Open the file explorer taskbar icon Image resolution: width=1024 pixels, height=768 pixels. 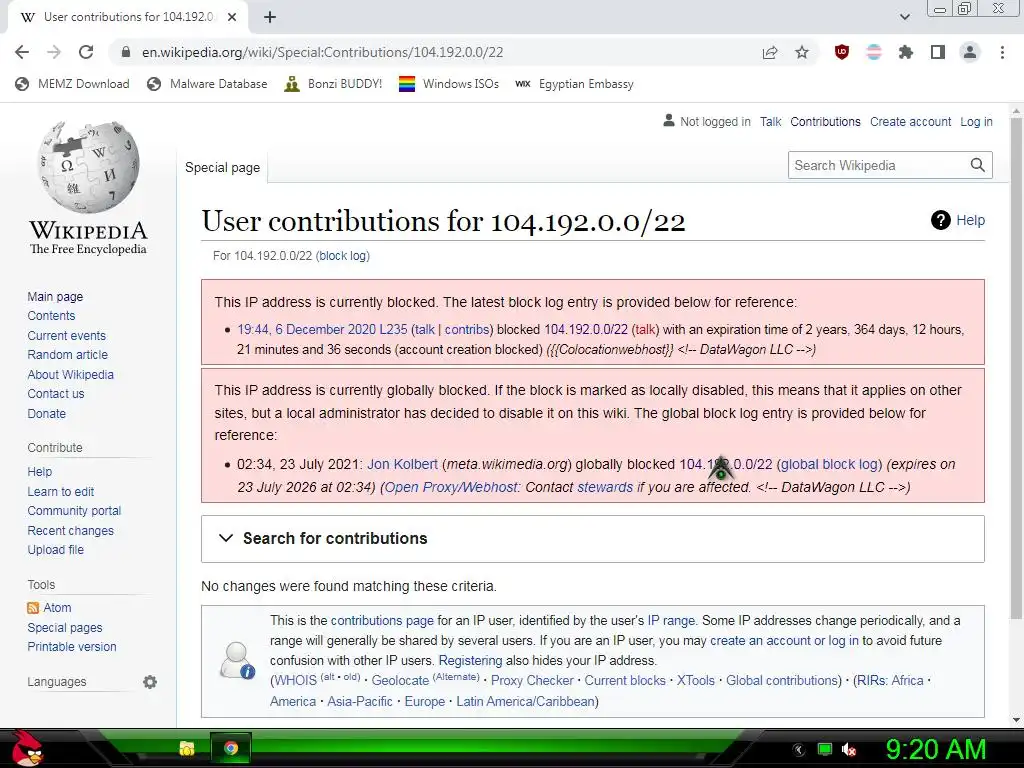187,748
